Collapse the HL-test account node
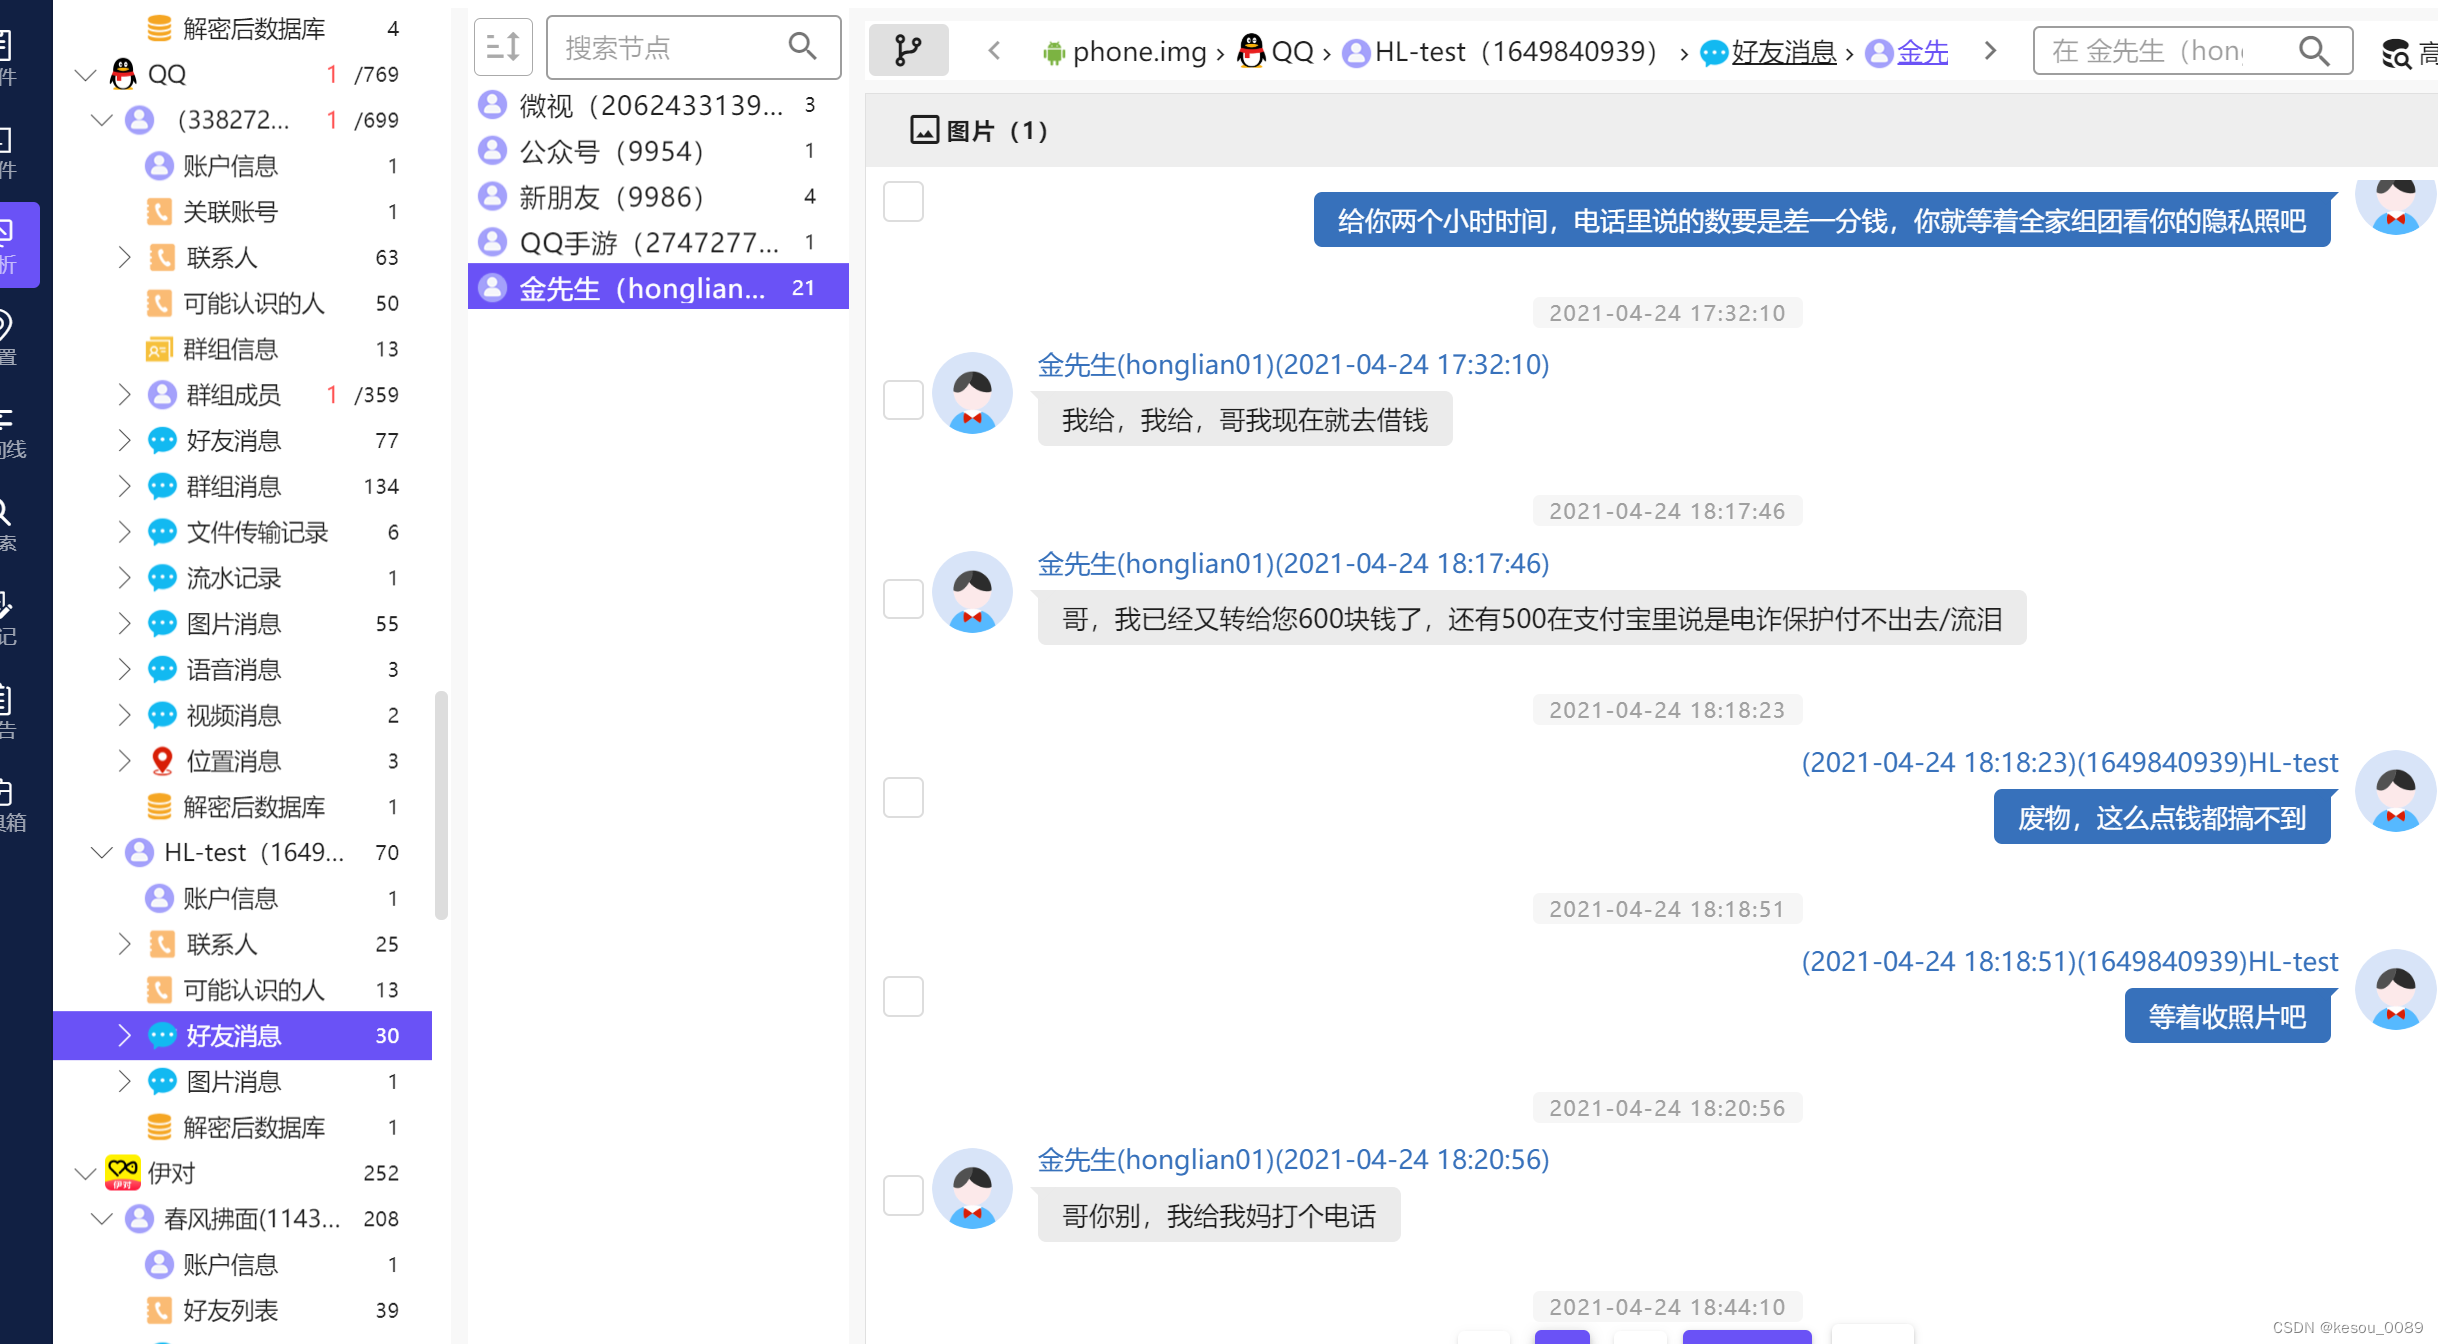 click(101, 853)
